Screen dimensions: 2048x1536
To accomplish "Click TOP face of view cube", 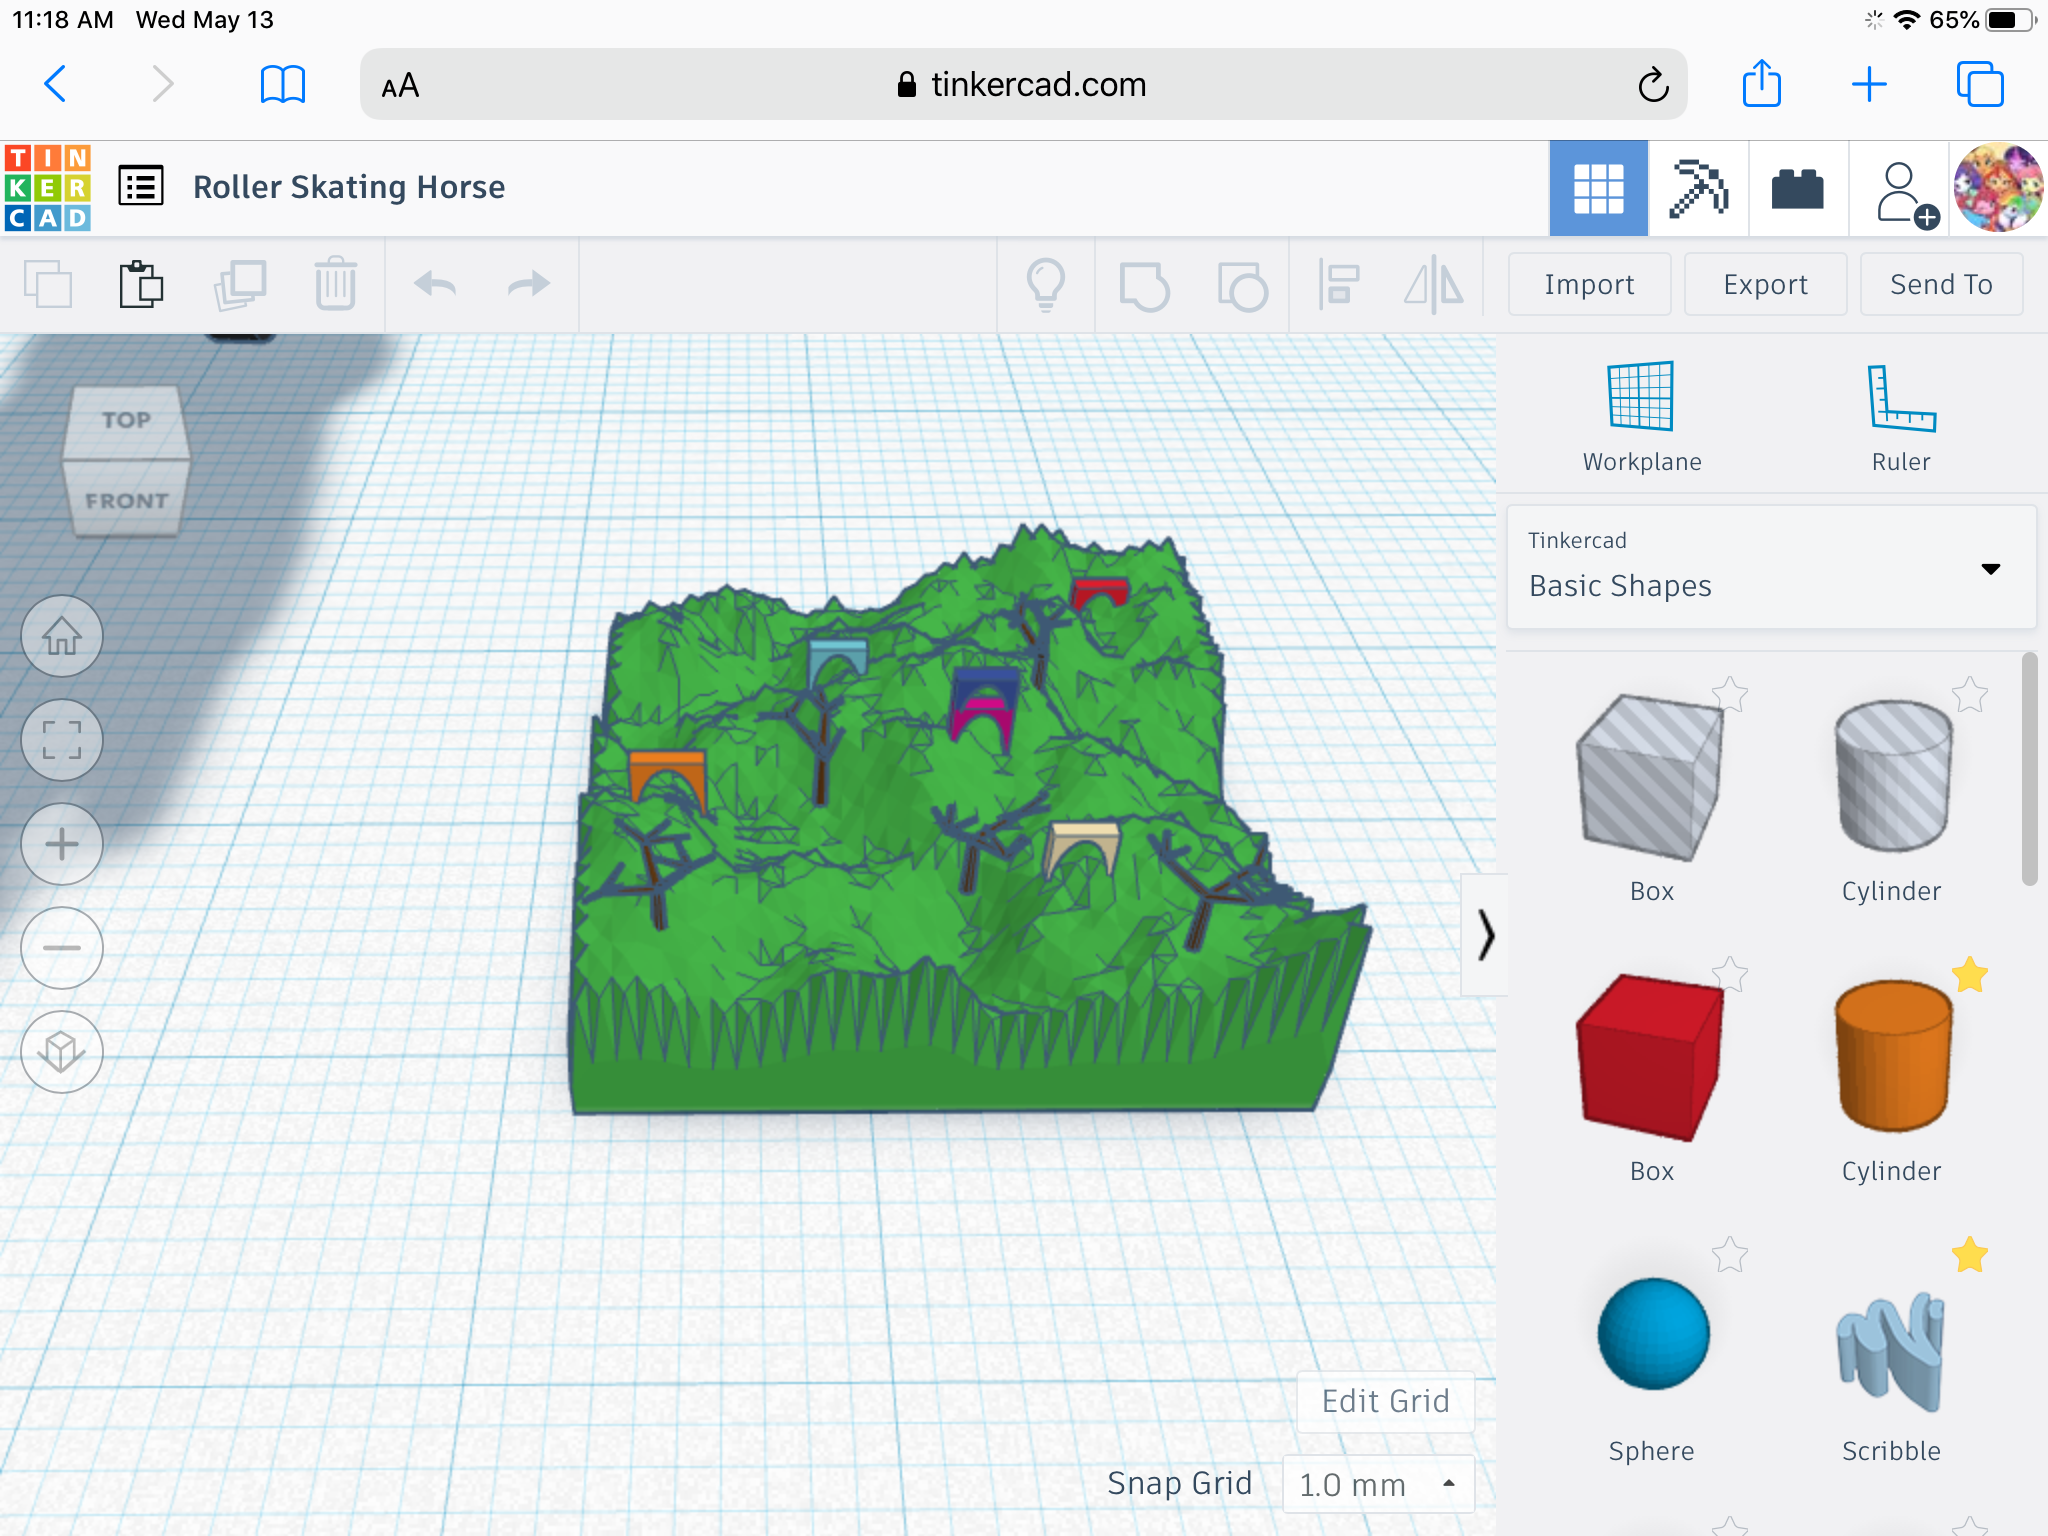I will click(126, 421).
